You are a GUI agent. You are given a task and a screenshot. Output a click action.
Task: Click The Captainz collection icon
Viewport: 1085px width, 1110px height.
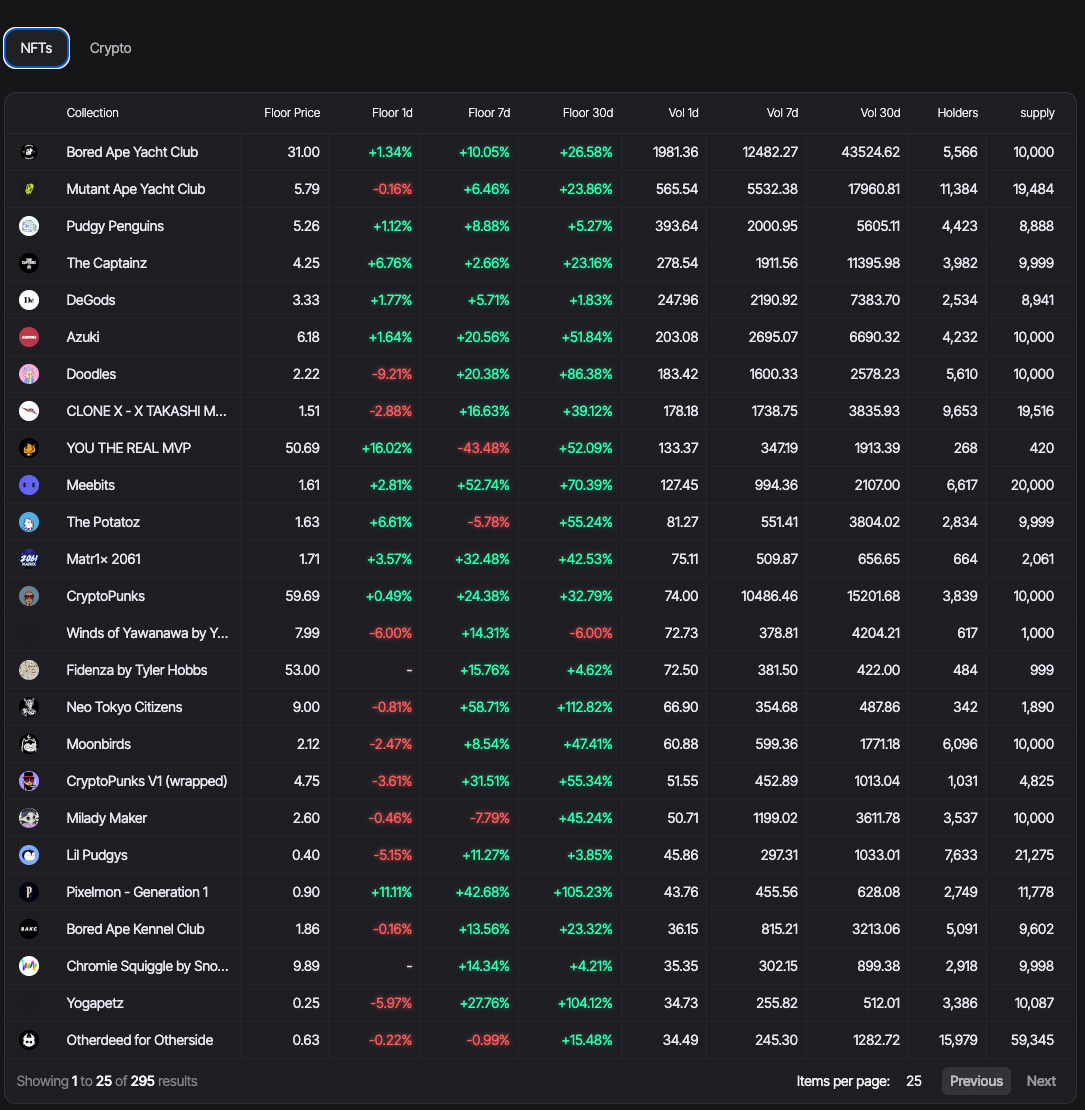click(x=29, y=263)
